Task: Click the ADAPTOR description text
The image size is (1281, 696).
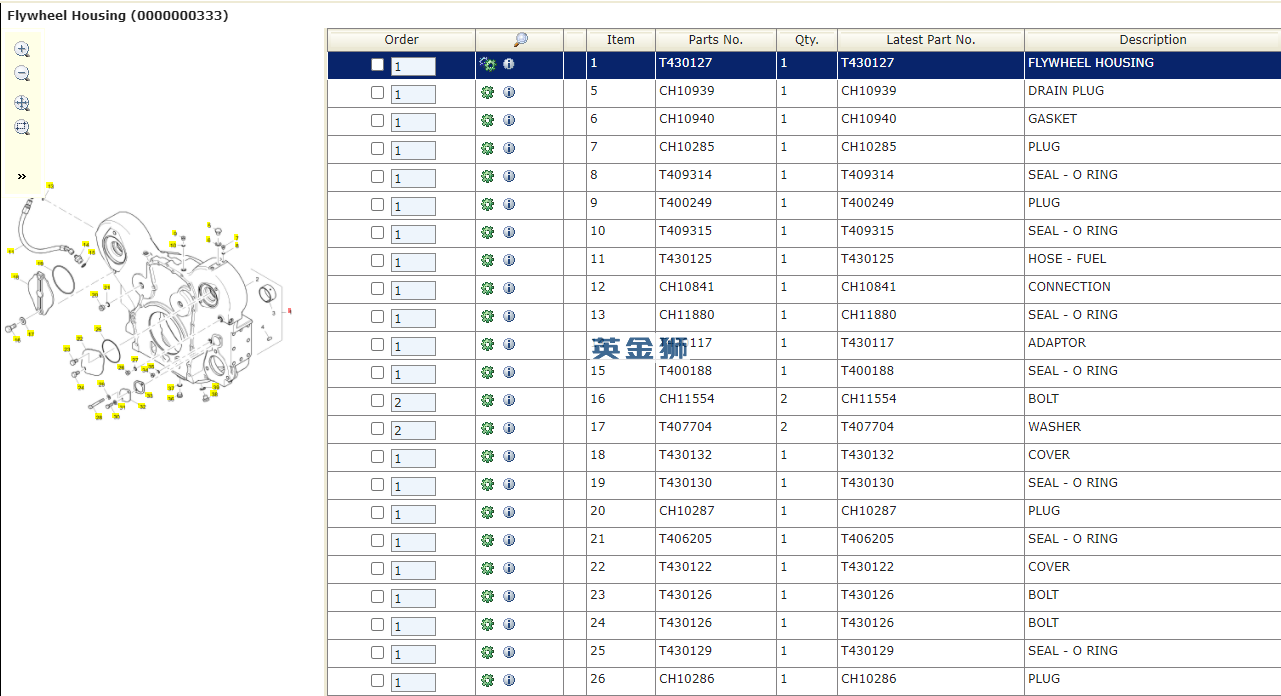Action: click(1057, 343)
